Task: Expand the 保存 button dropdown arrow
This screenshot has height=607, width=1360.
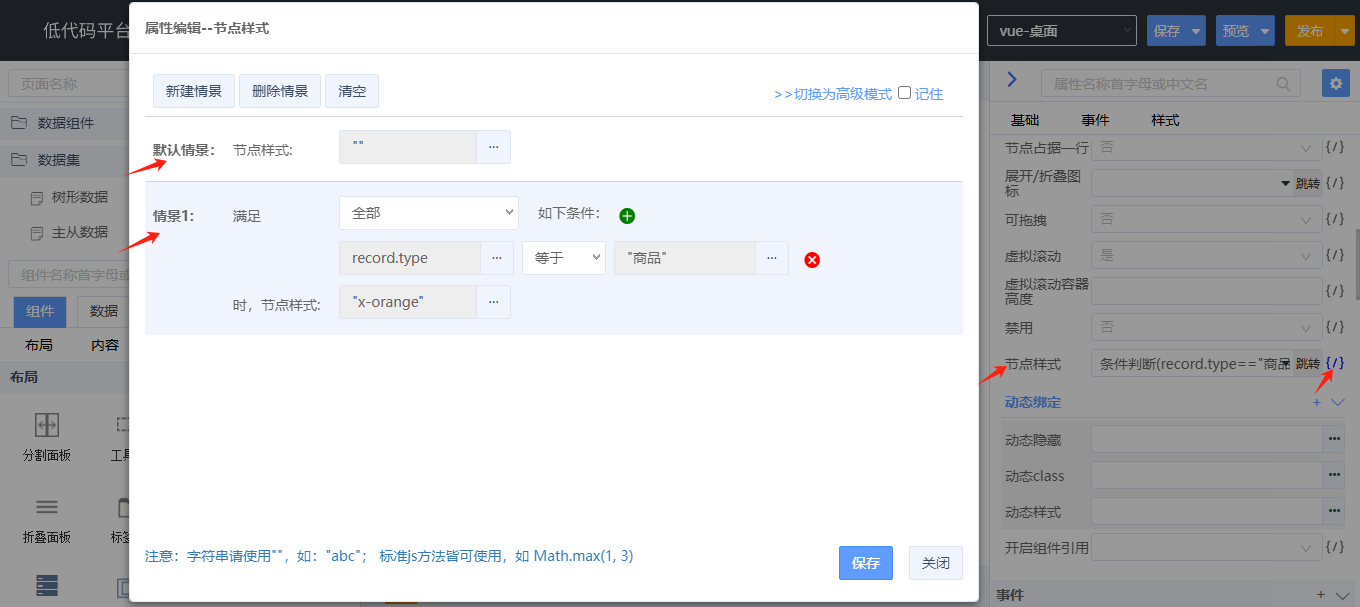Action: pyautogui.click(x=1196, y=31)
